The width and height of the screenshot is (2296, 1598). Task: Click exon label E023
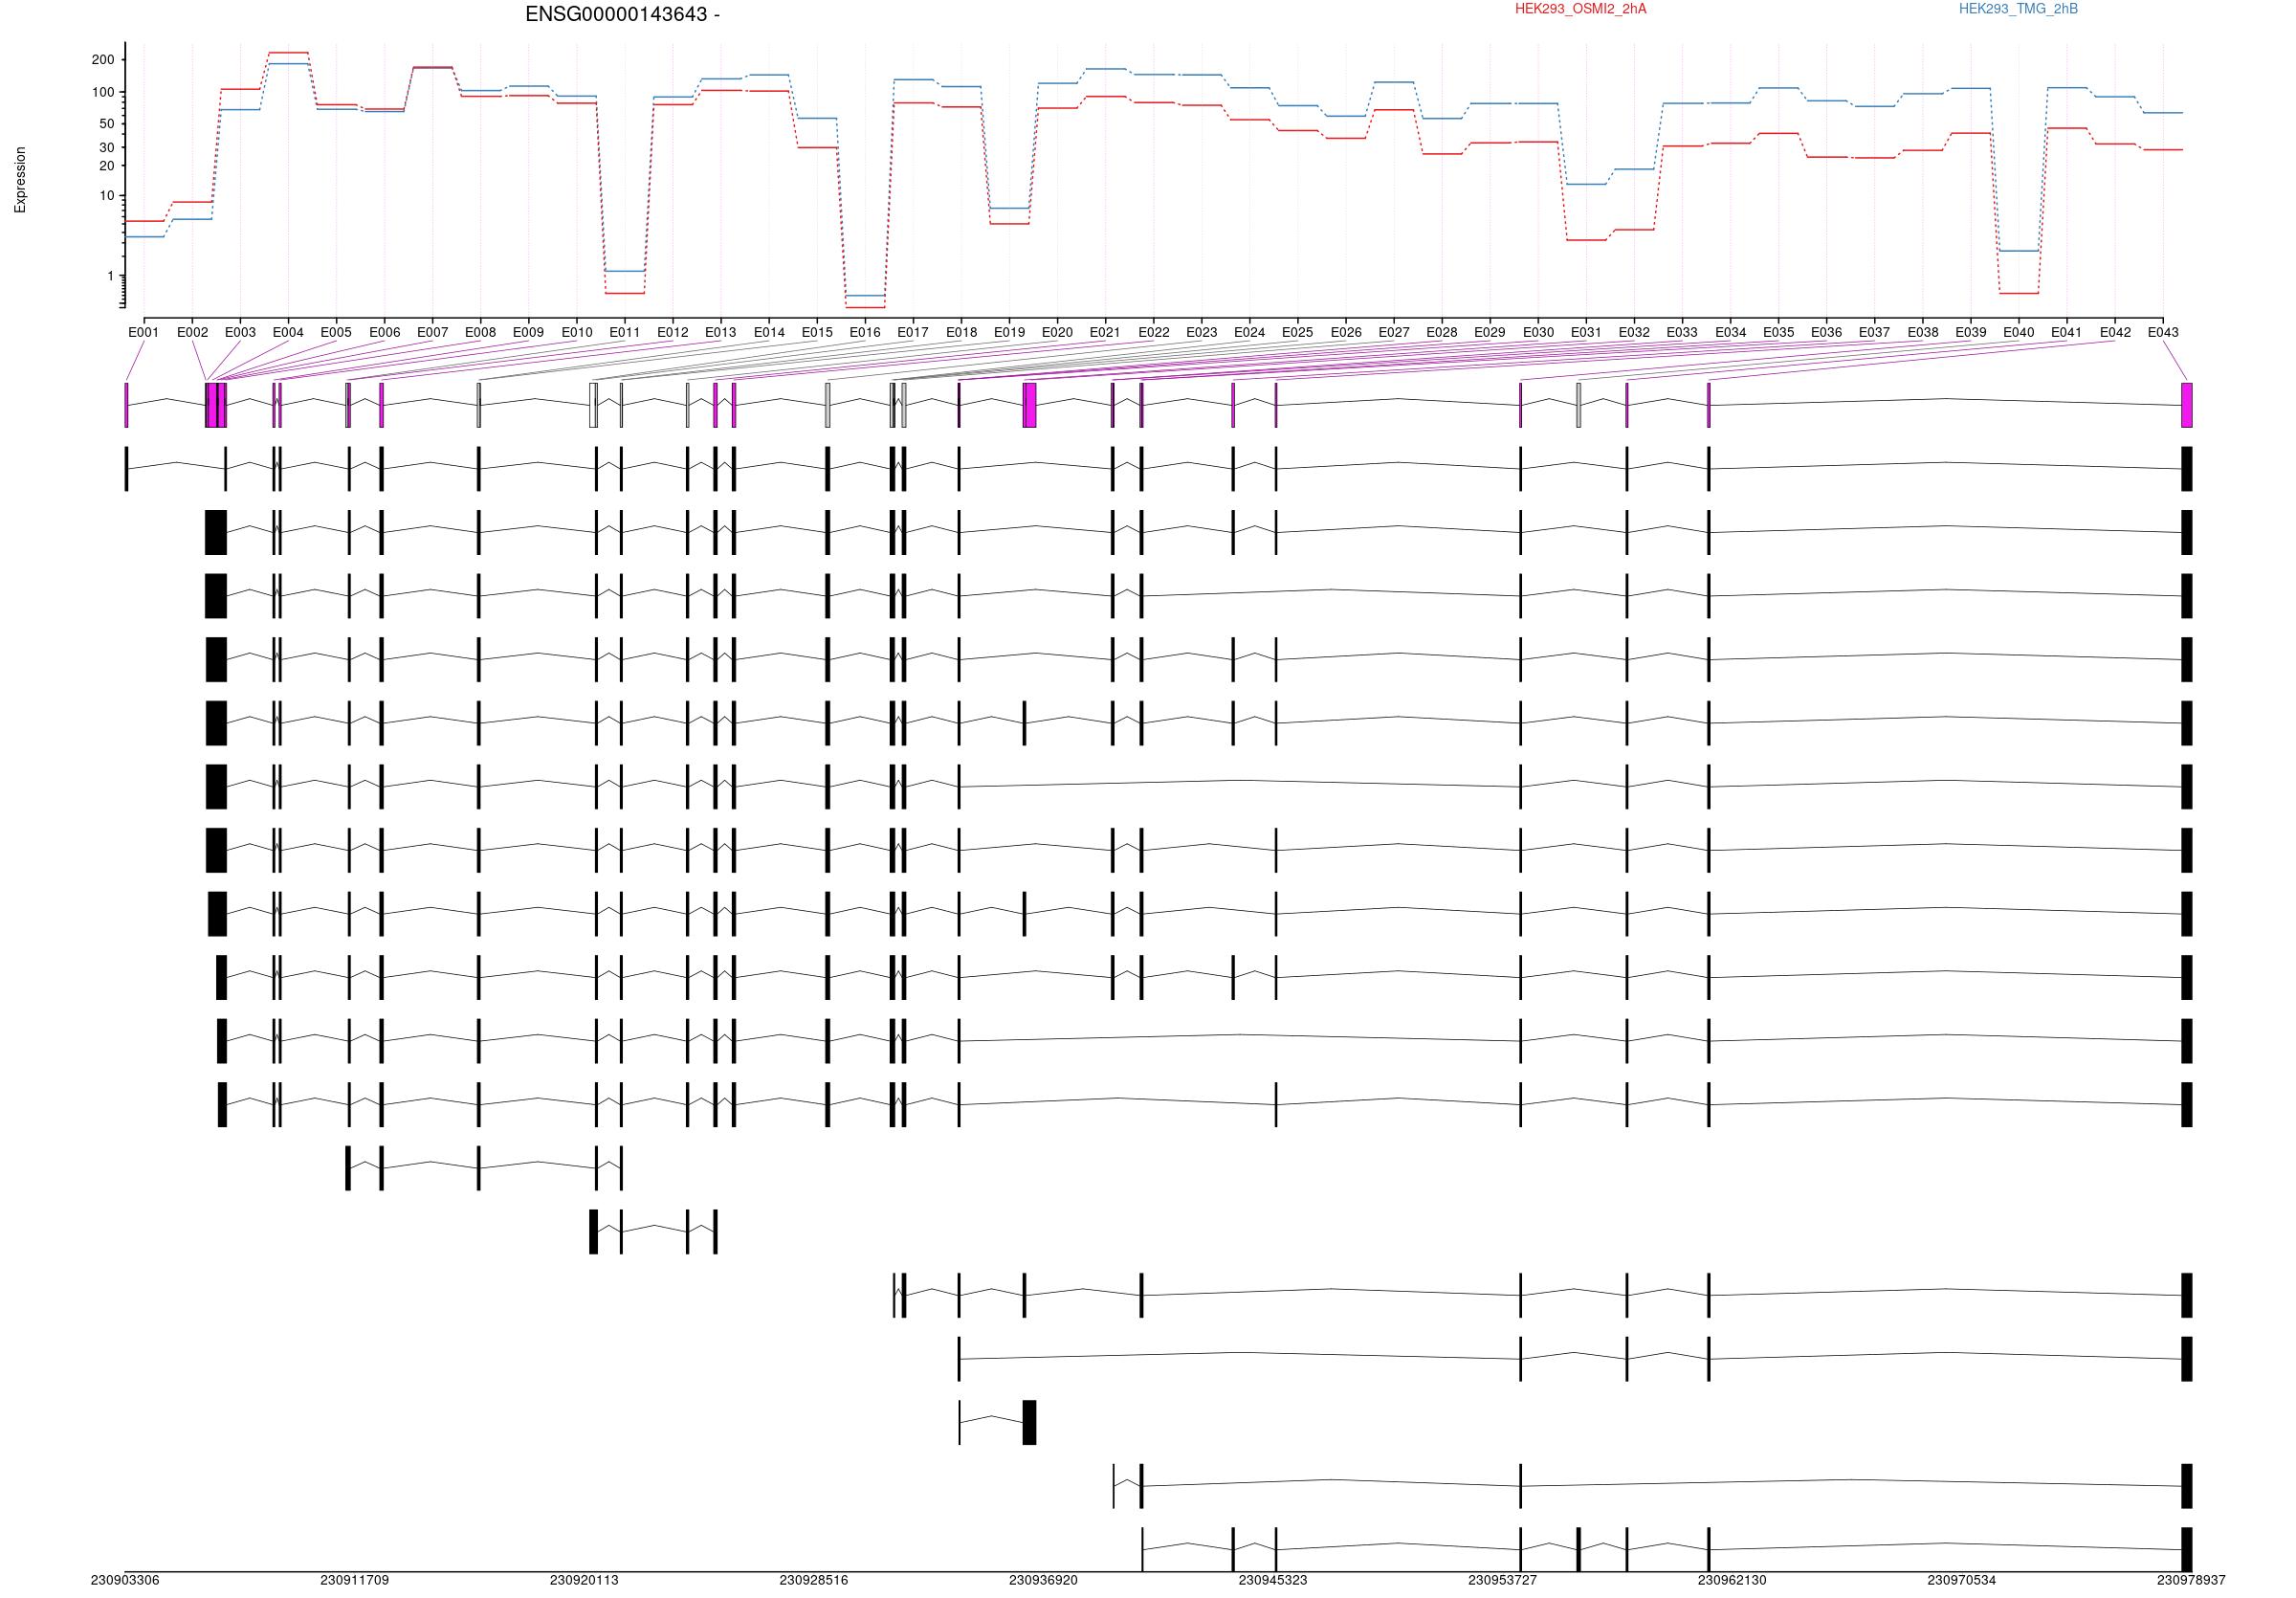coord(1202,332)
